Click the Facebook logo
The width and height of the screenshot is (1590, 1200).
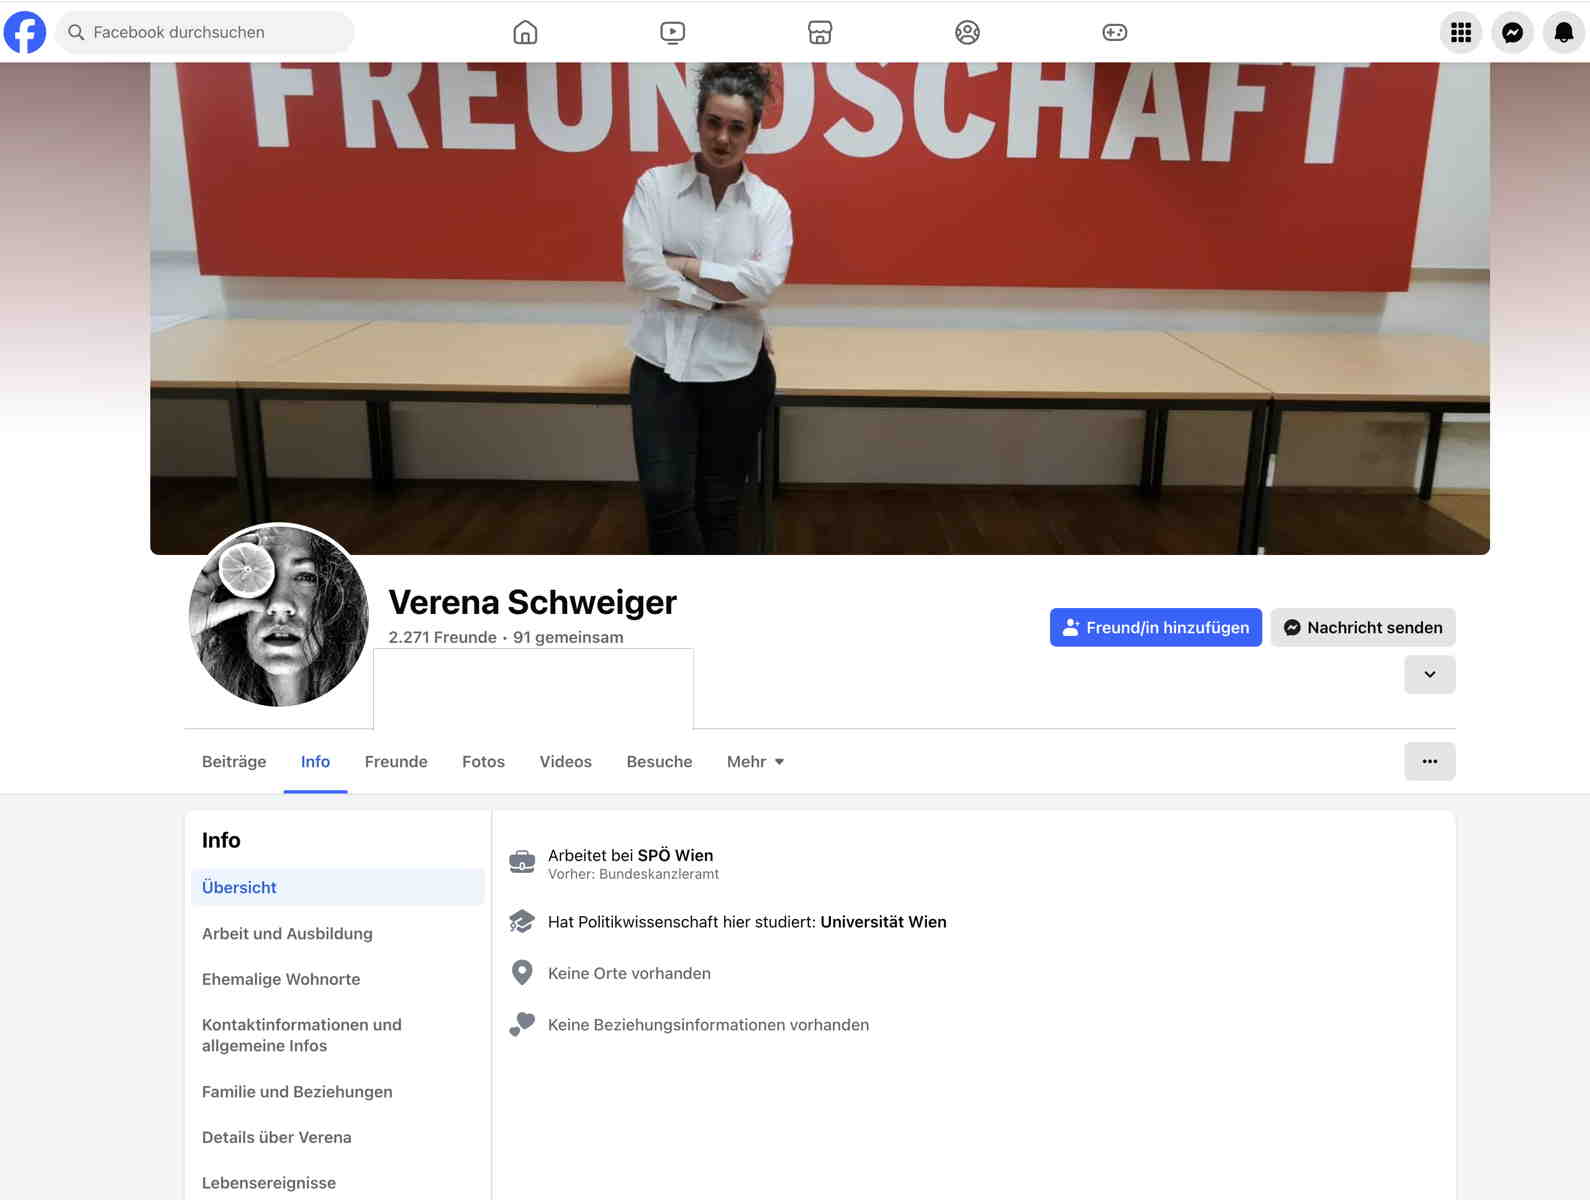tap(25, 32)
